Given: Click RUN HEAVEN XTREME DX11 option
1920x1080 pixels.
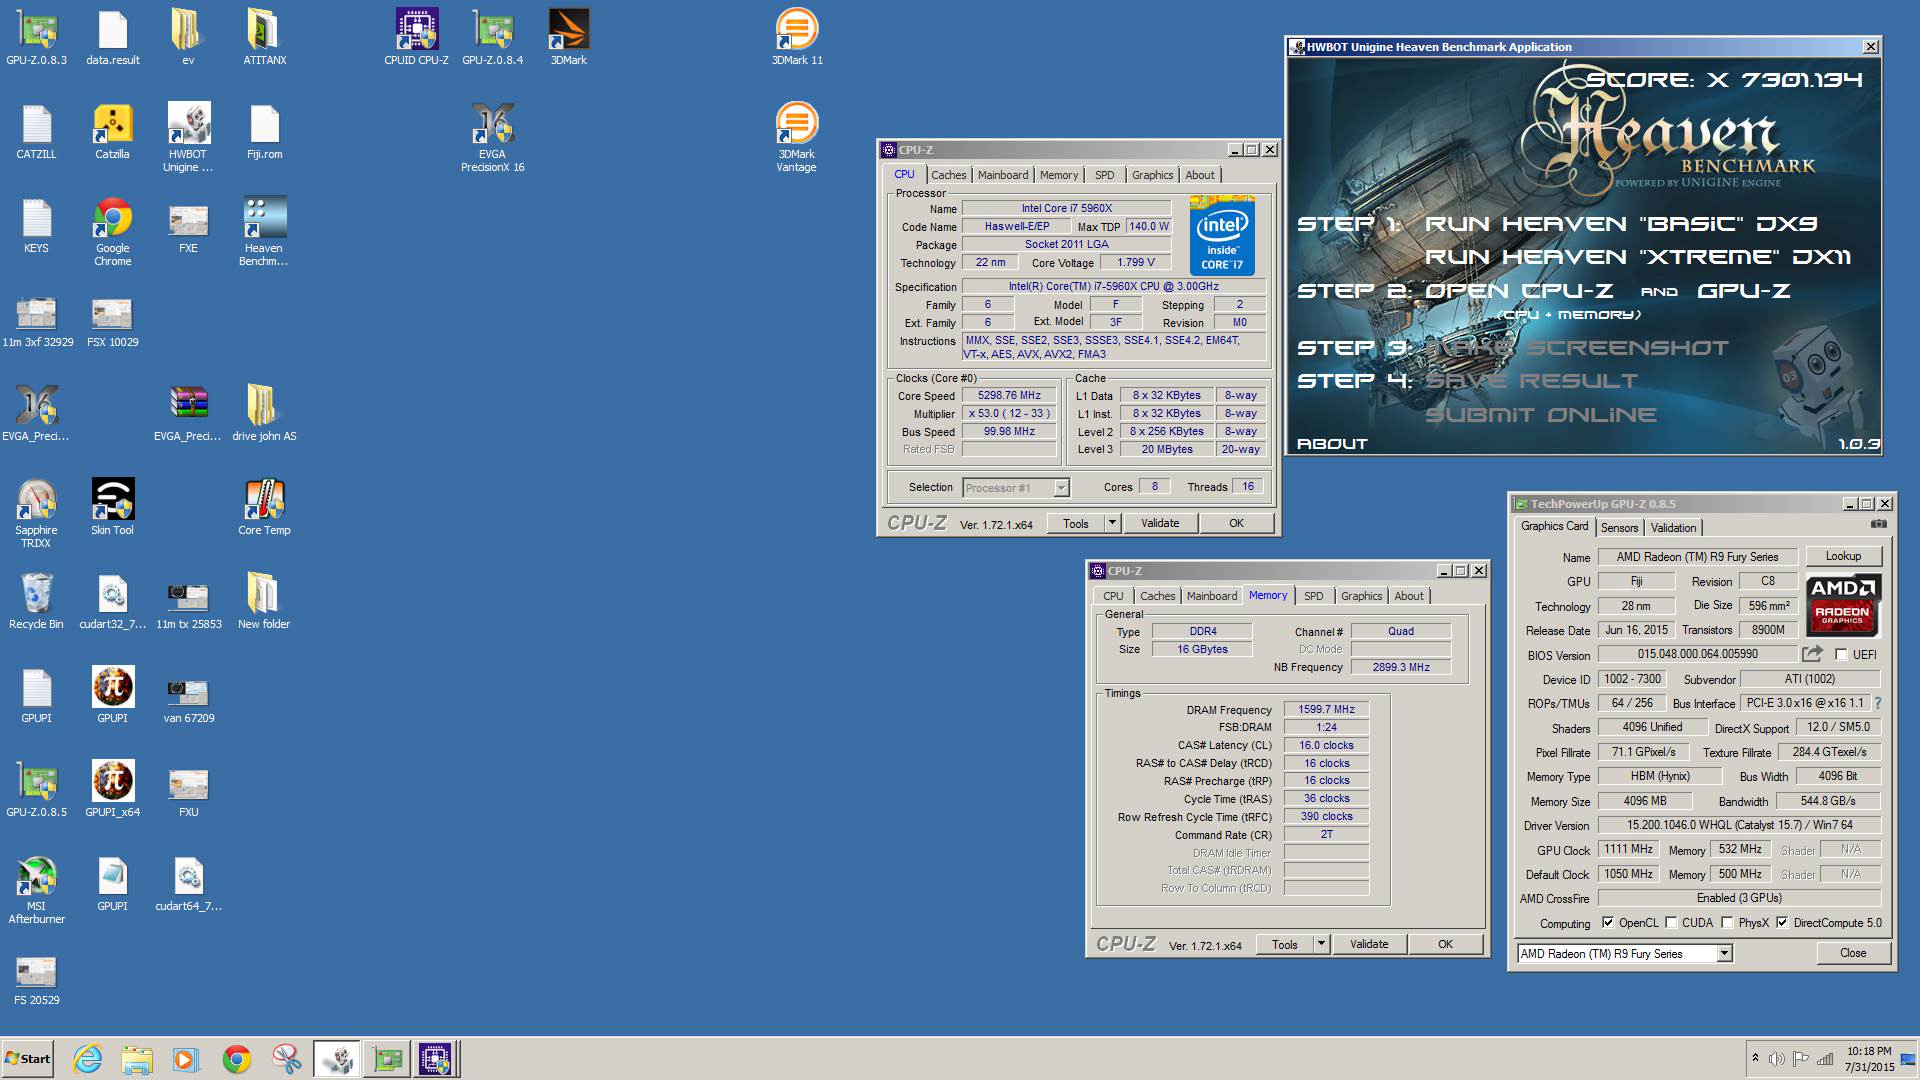Looking at the screenshot, I should [1637, 257].
